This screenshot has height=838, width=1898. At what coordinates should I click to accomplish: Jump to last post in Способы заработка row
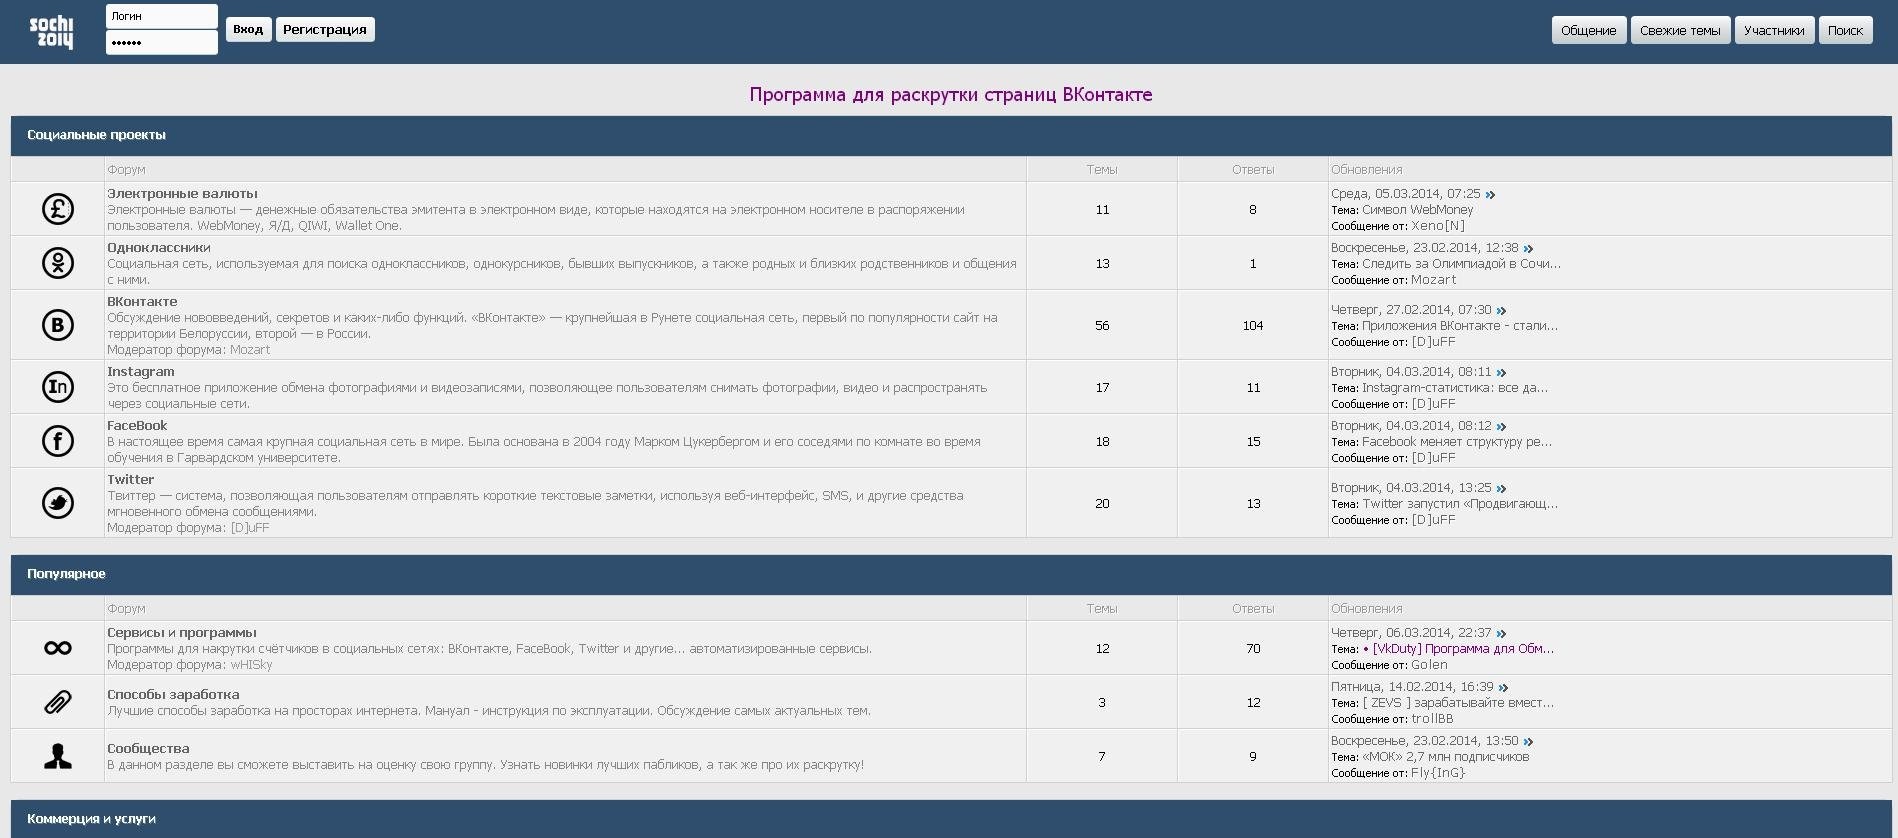(x=1503, y=688)
